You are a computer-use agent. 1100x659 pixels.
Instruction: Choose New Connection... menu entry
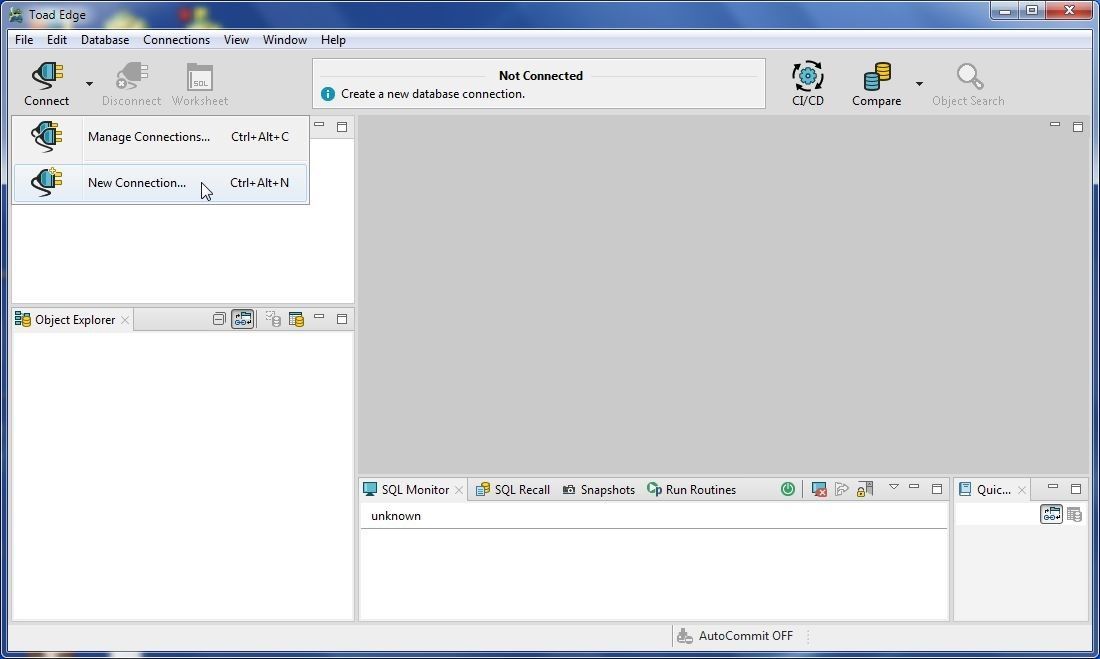click(161, 183)
